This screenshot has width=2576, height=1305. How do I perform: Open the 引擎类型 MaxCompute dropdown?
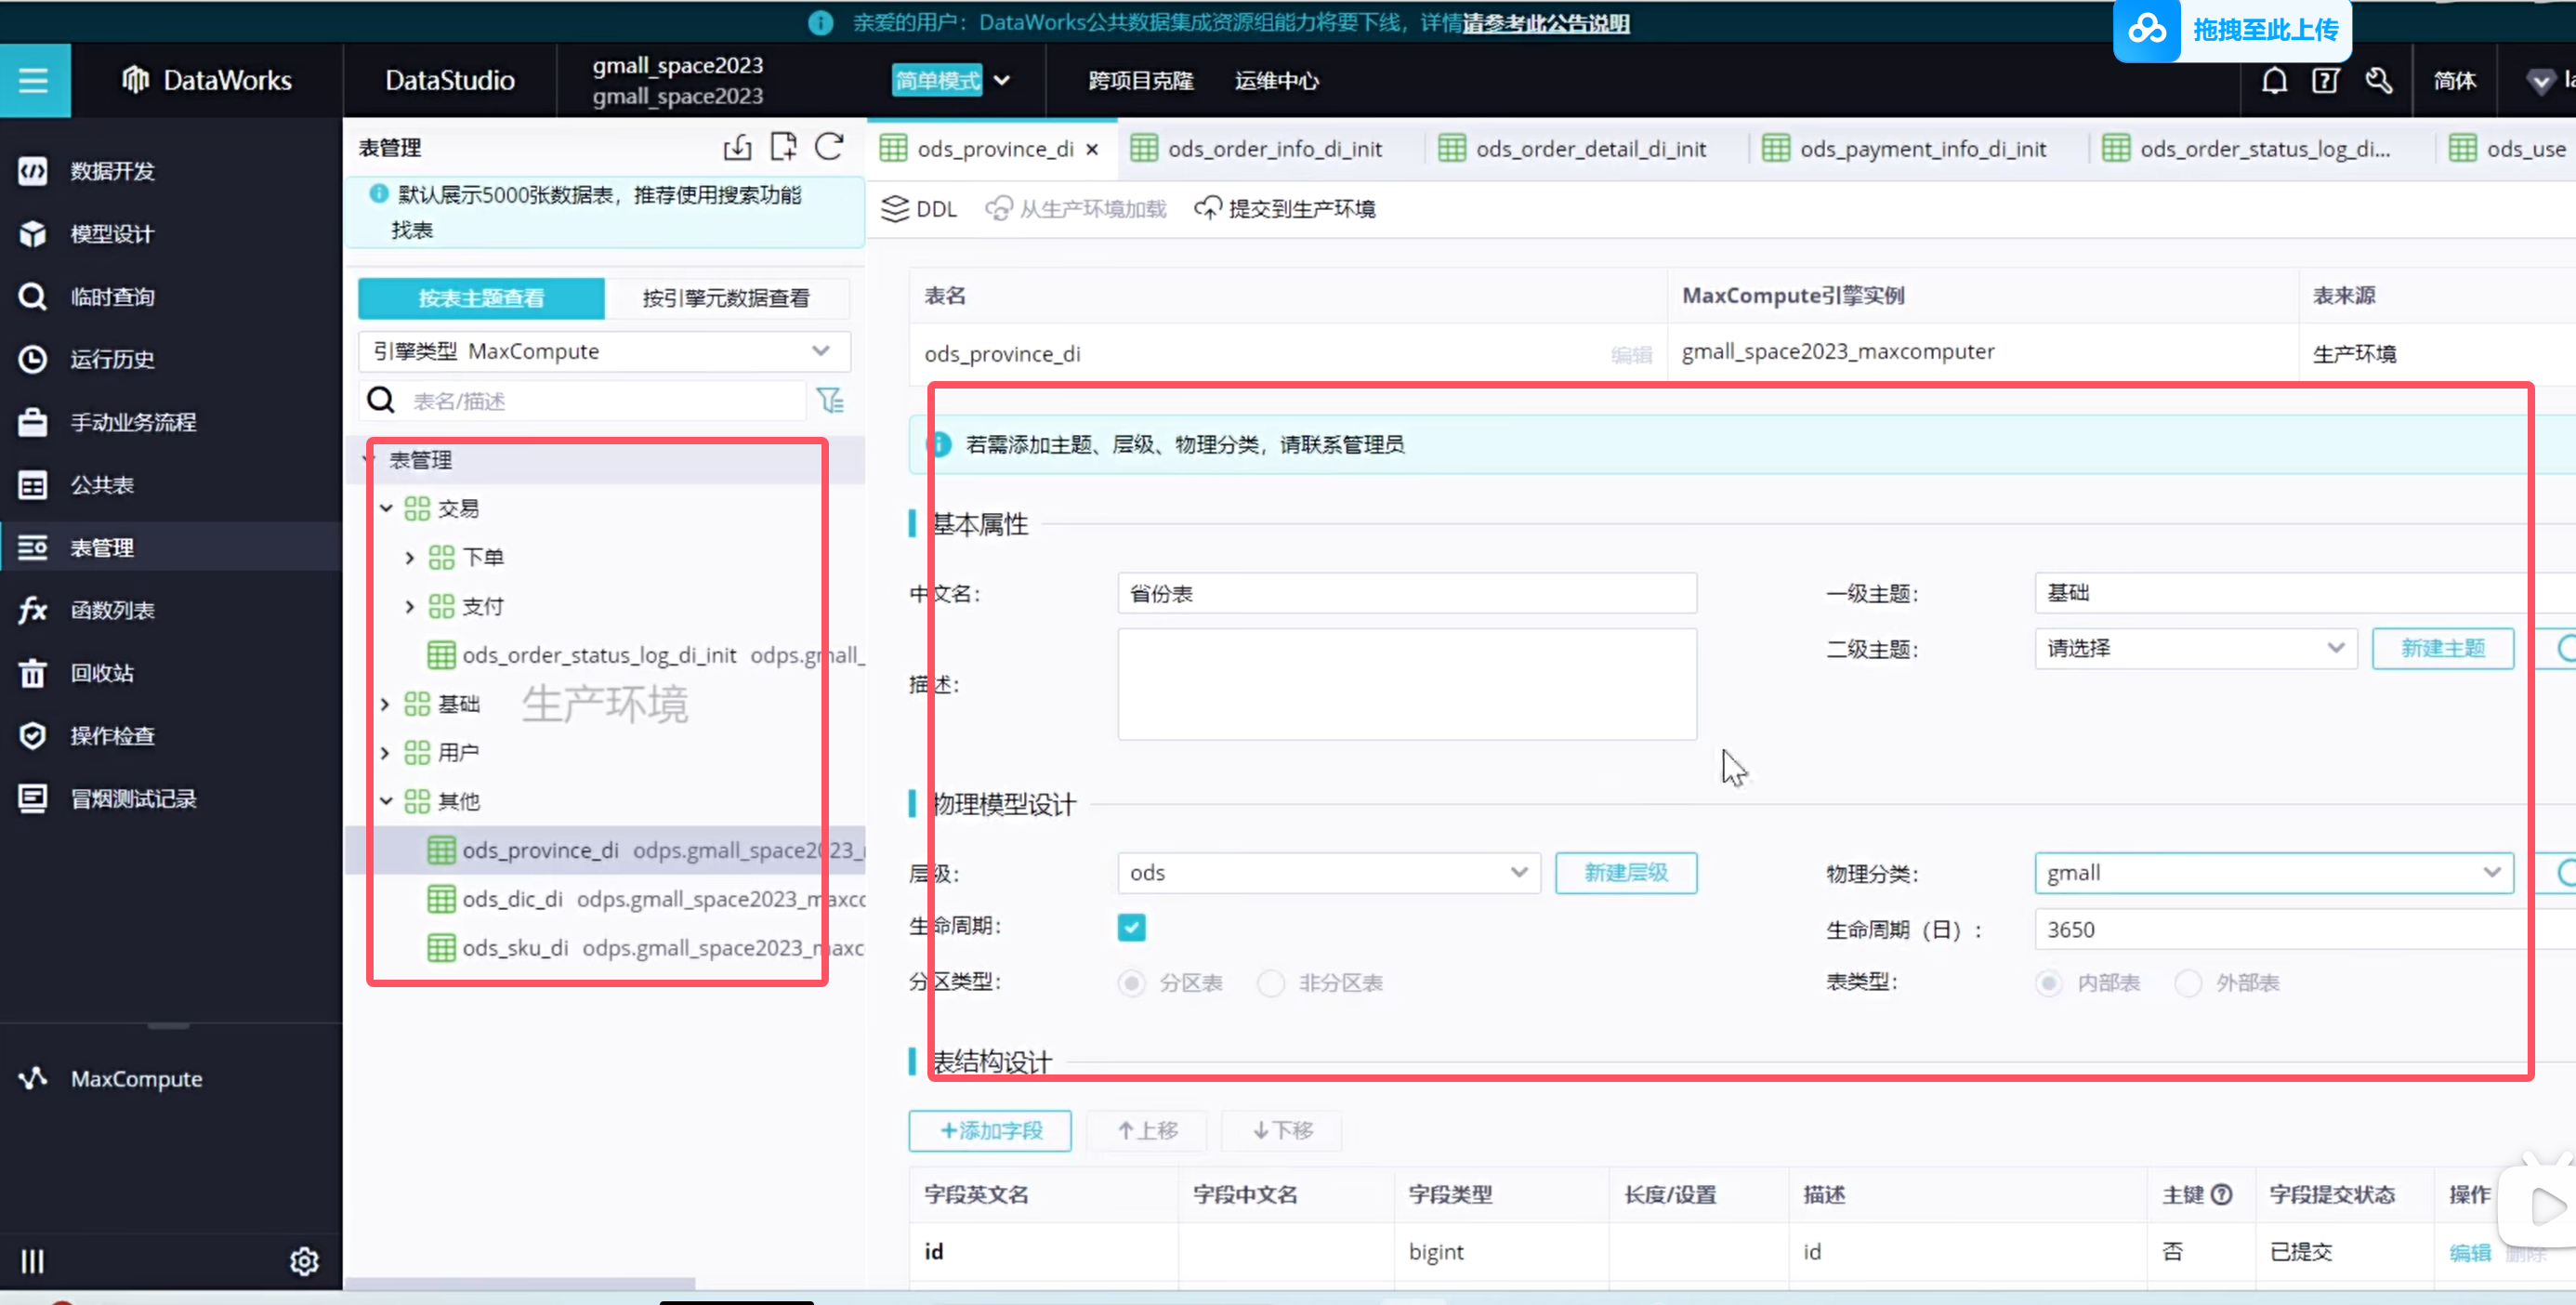[x=603, y=351]
